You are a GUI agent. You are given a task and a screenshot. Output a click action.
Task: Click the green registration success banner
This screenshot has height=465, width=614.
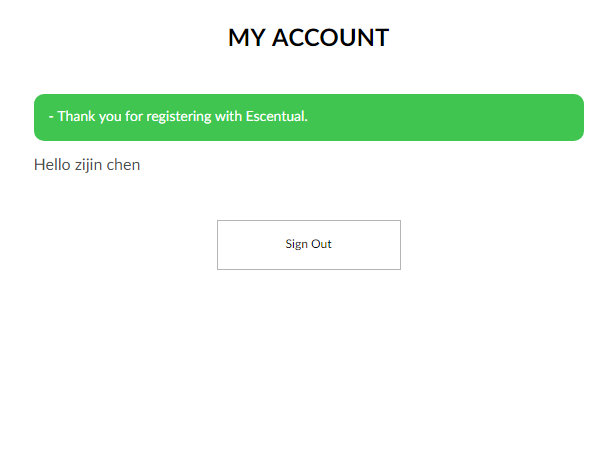click(x=308, y=117)
